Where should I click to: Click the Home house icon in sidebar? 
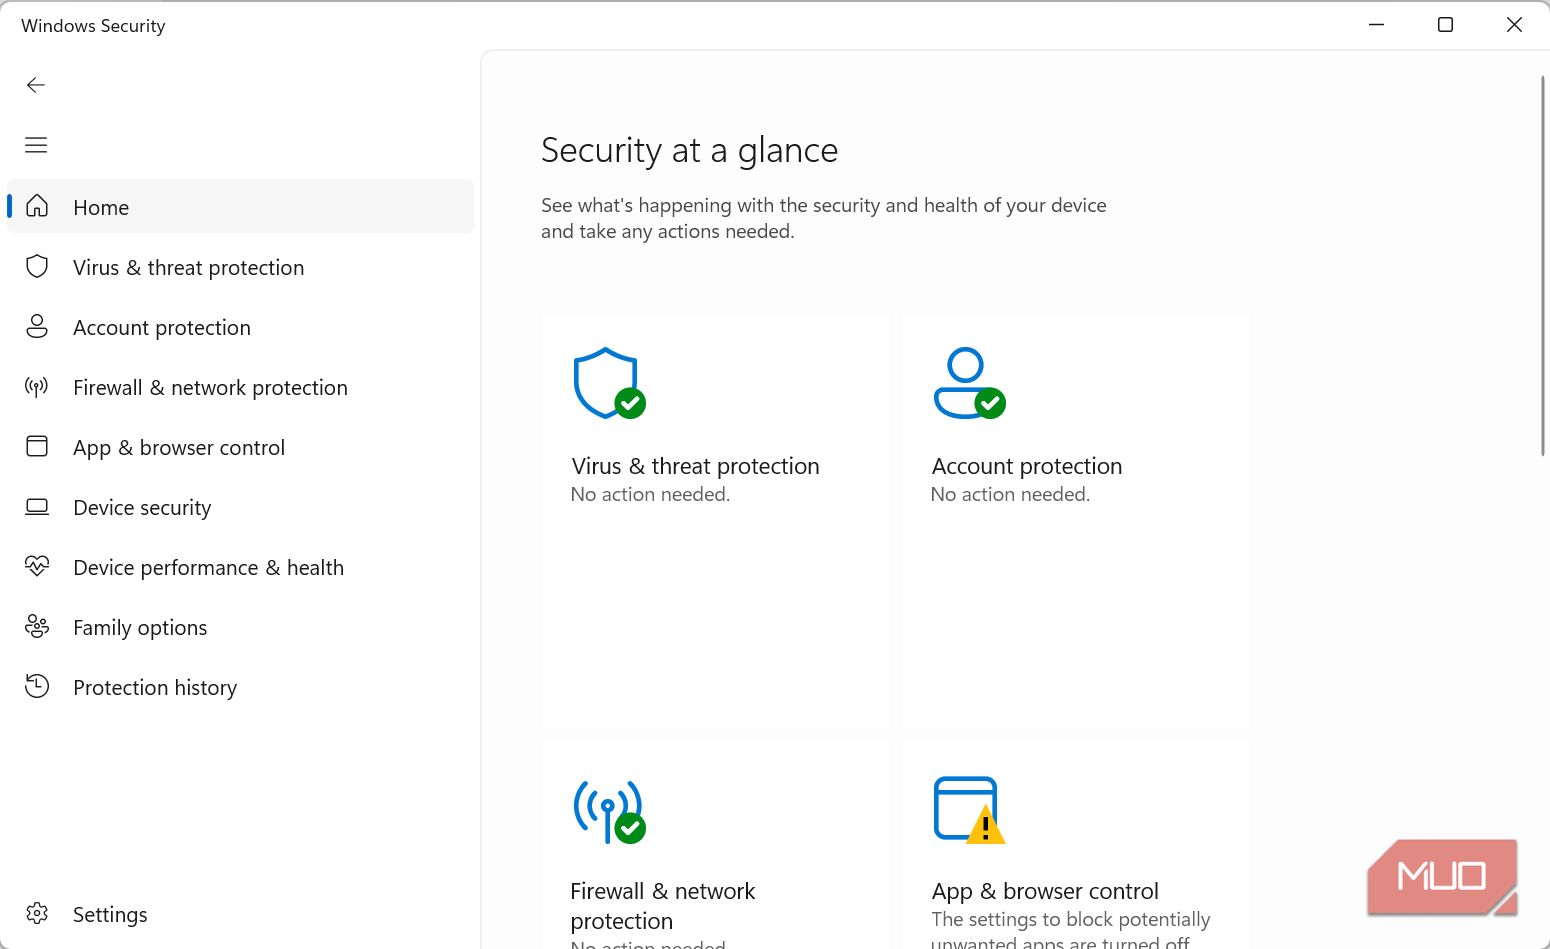point(37,206)
